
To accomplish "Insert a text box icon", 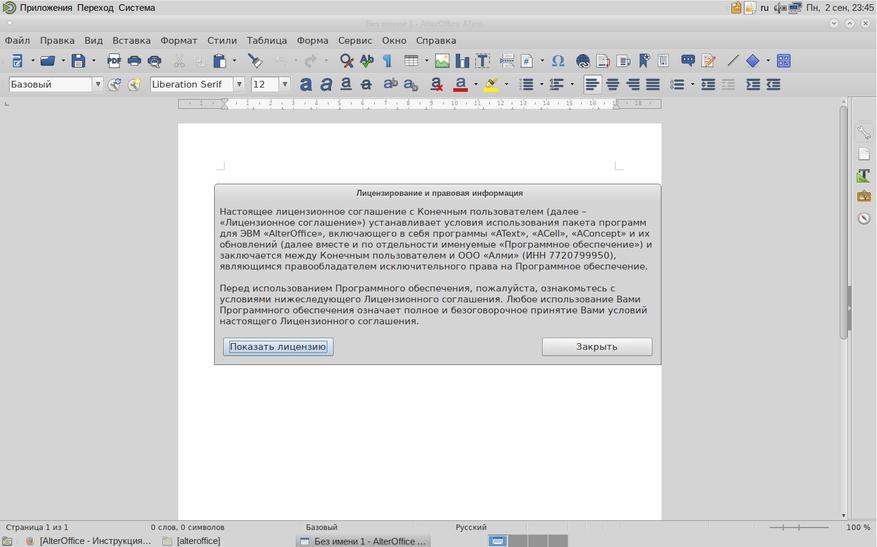I will click(x=482, y=61).
